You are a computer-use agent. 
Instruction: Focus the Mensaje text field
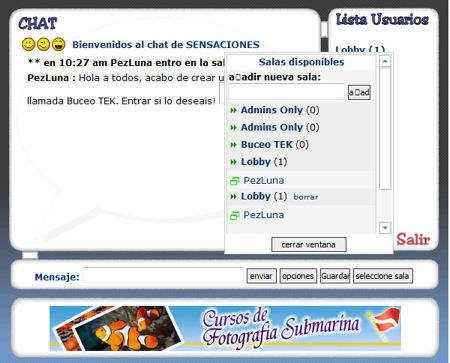click(x=163, y=276)
